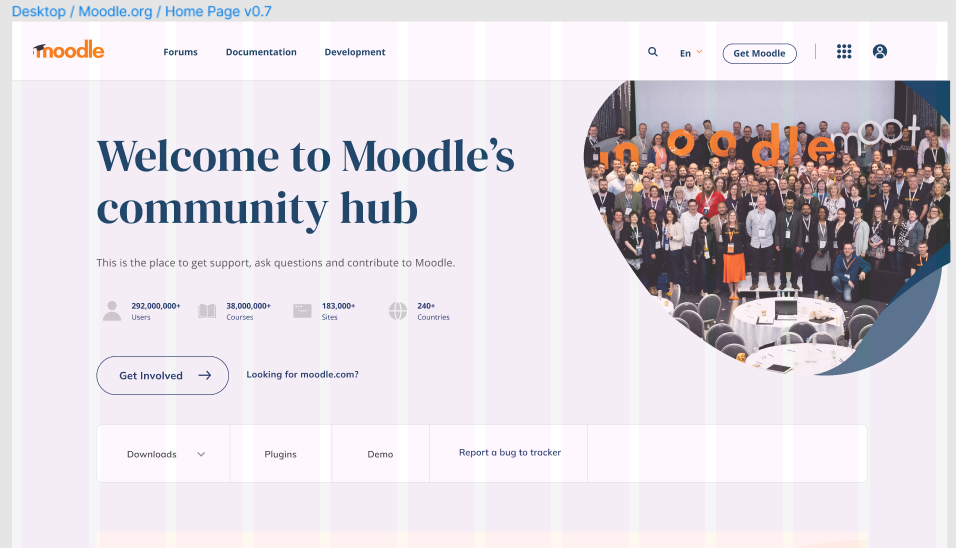Image resolution: width=956 pixels, height=548 pixels.
Task: Click the 240+ Countries statistic text
Action: 433,311
